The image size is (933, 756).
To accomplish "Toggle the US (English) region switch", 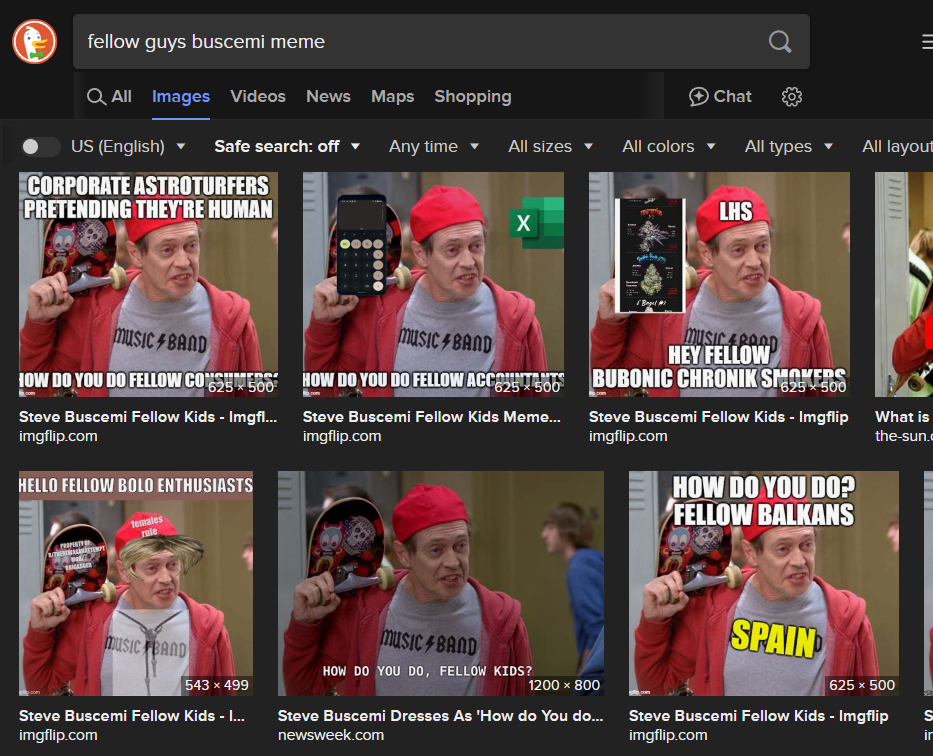I will pyautogui.click(x=41, y=147).
